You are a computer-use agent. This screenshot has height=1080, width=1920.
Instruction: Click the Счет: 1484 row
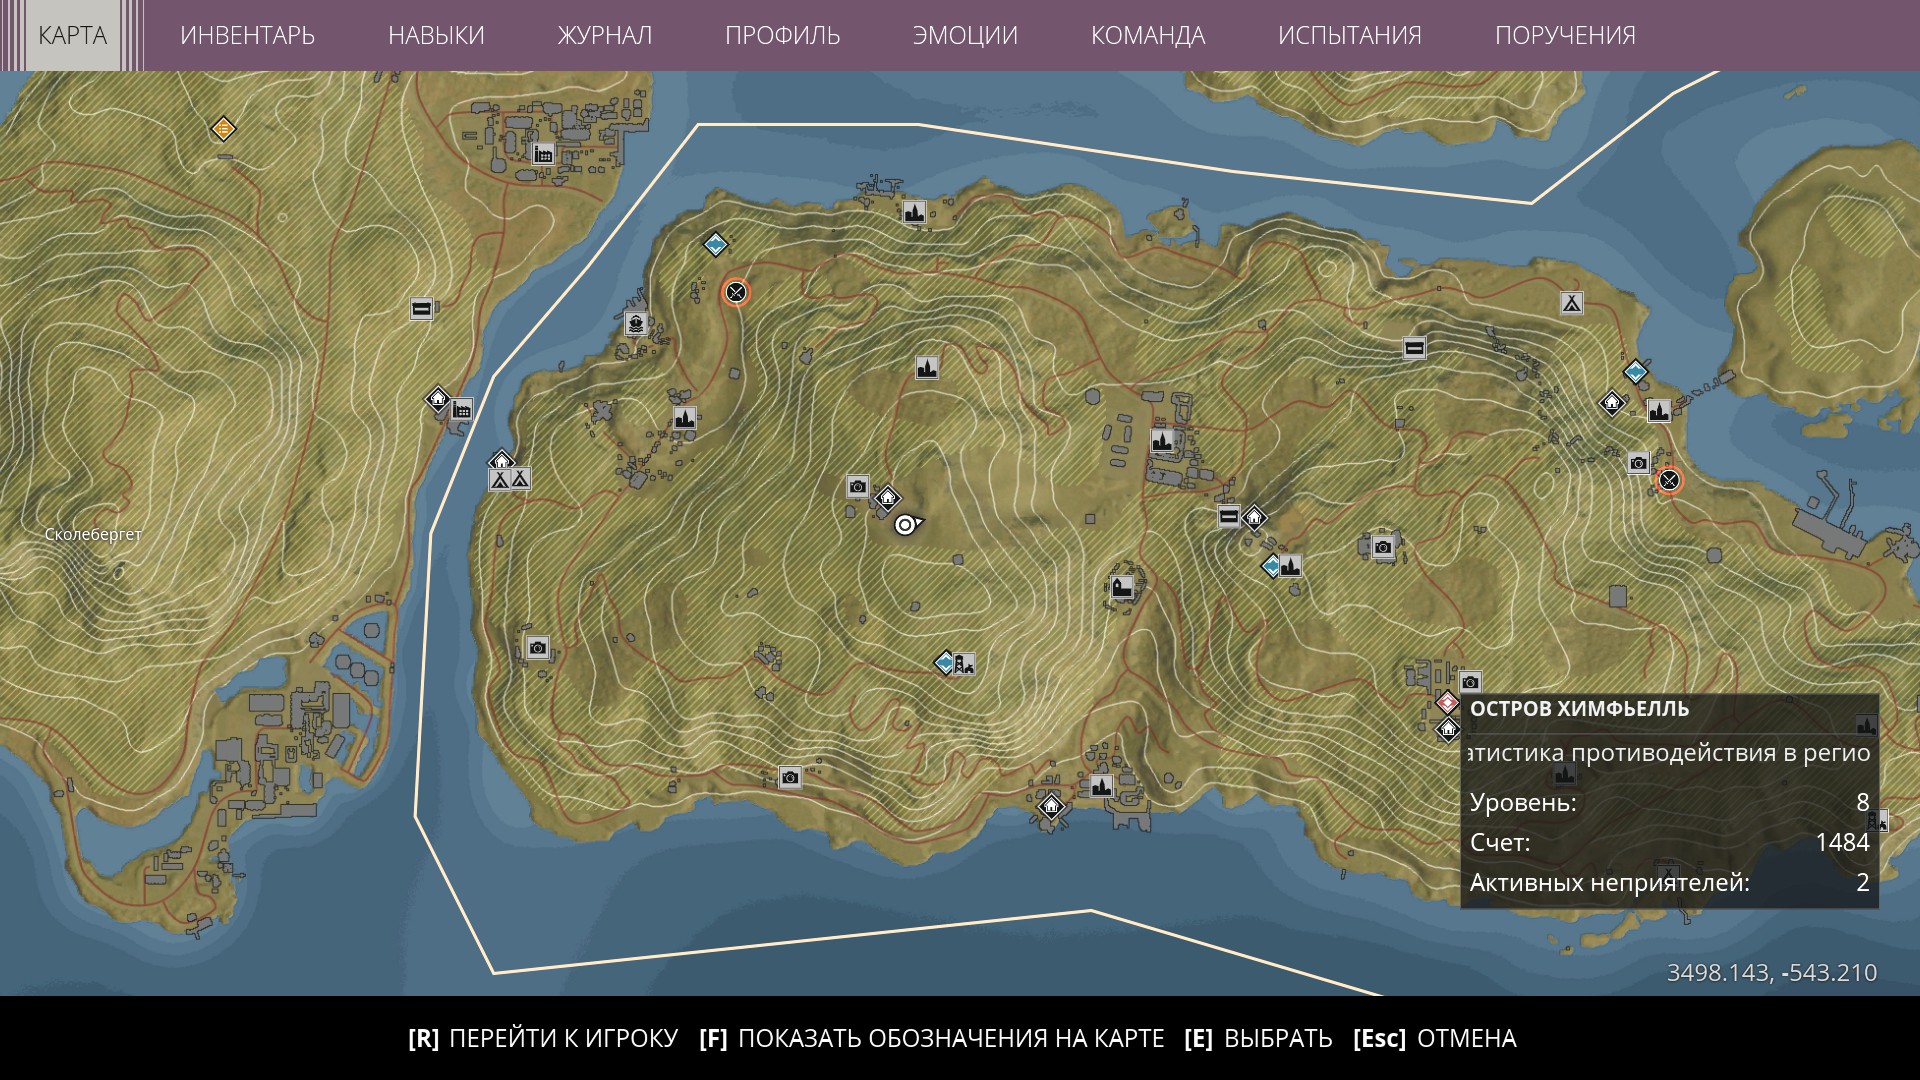[1670, 842]
